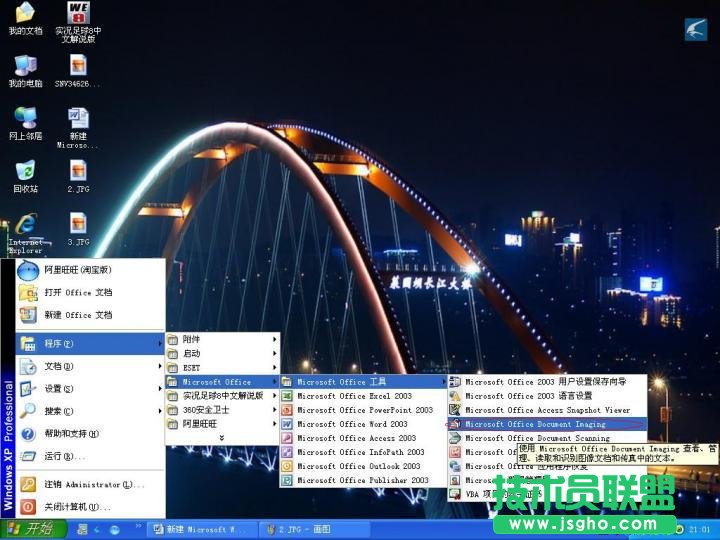
Task: Launch Microsoft Office Publisher 2003
Action: click(x=364, y=480)
